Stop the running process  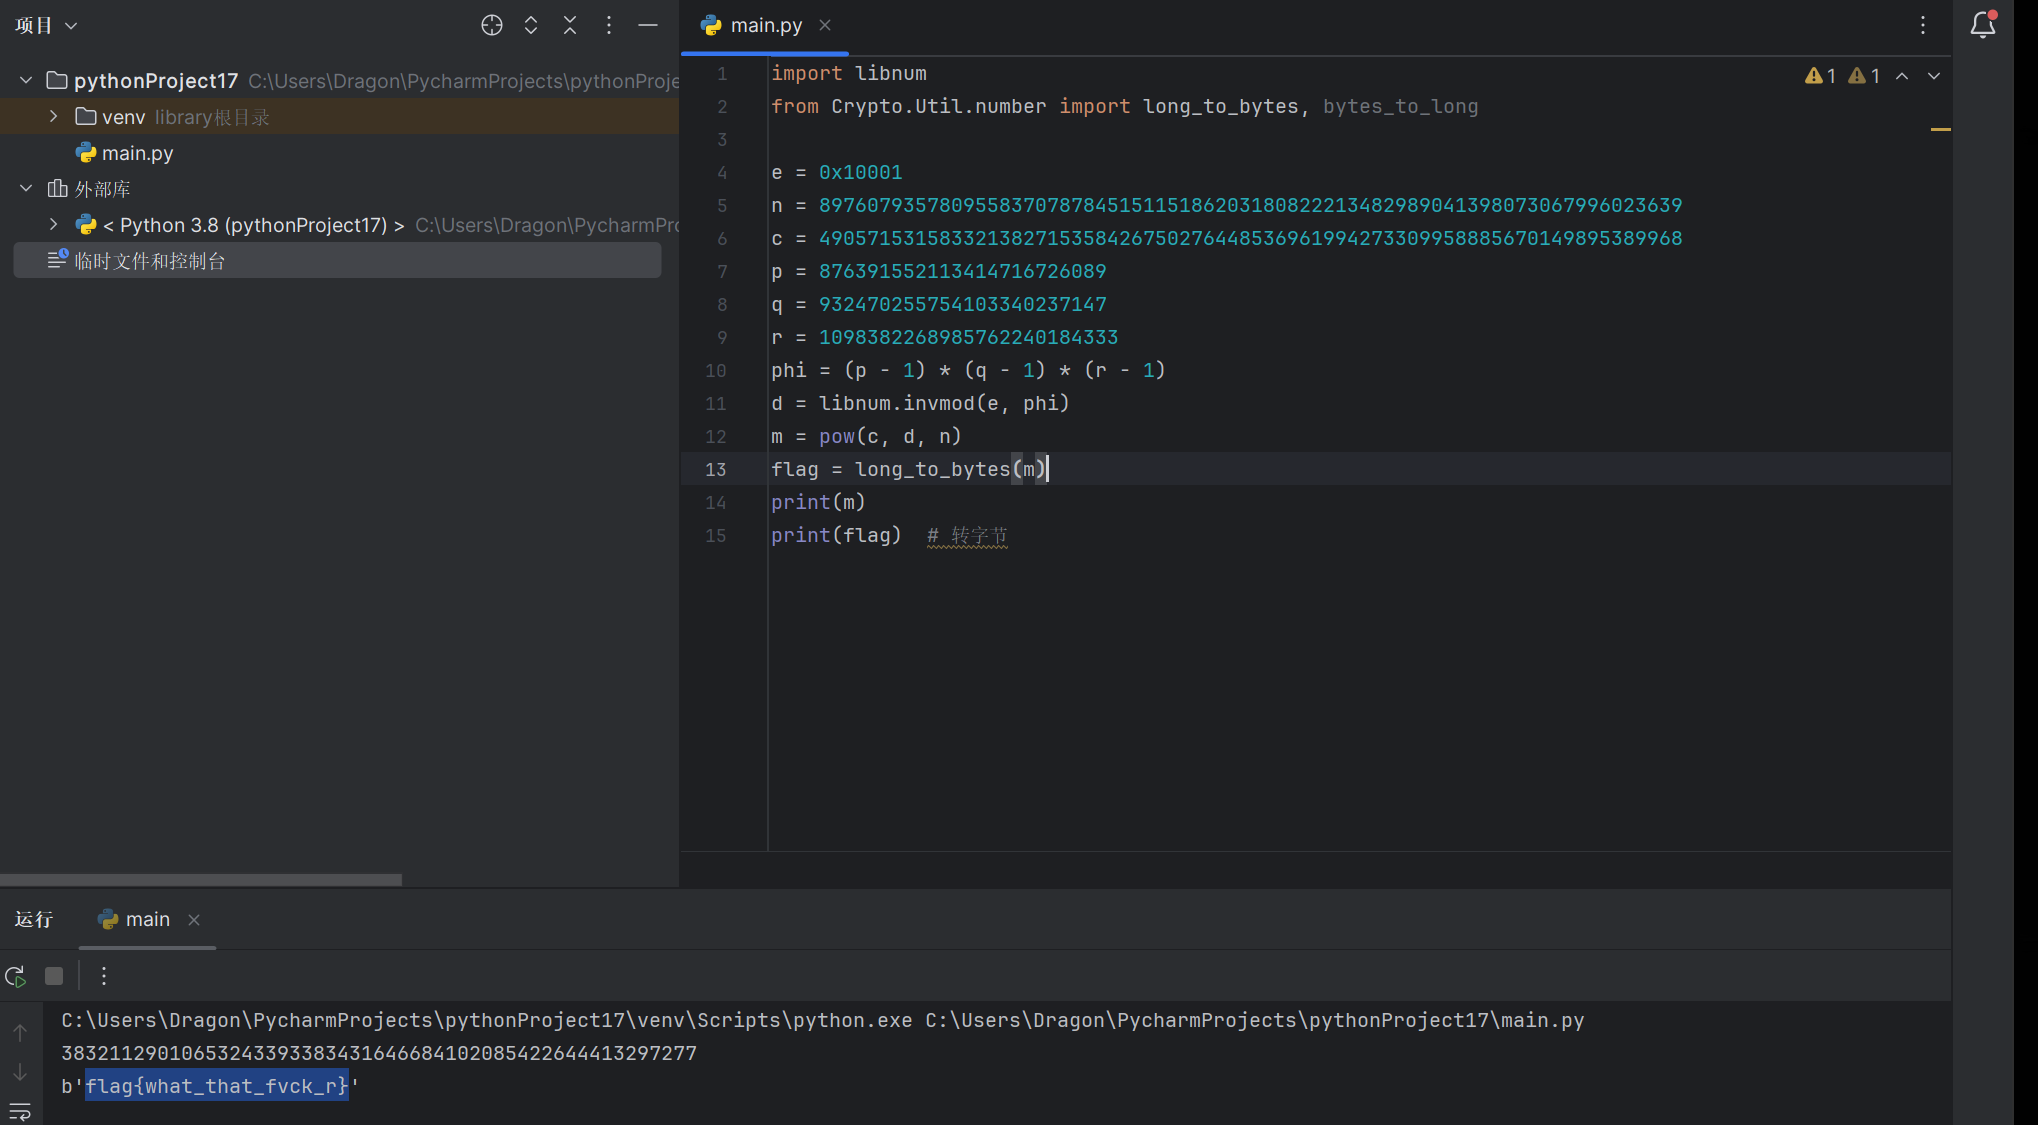[54, 976]
